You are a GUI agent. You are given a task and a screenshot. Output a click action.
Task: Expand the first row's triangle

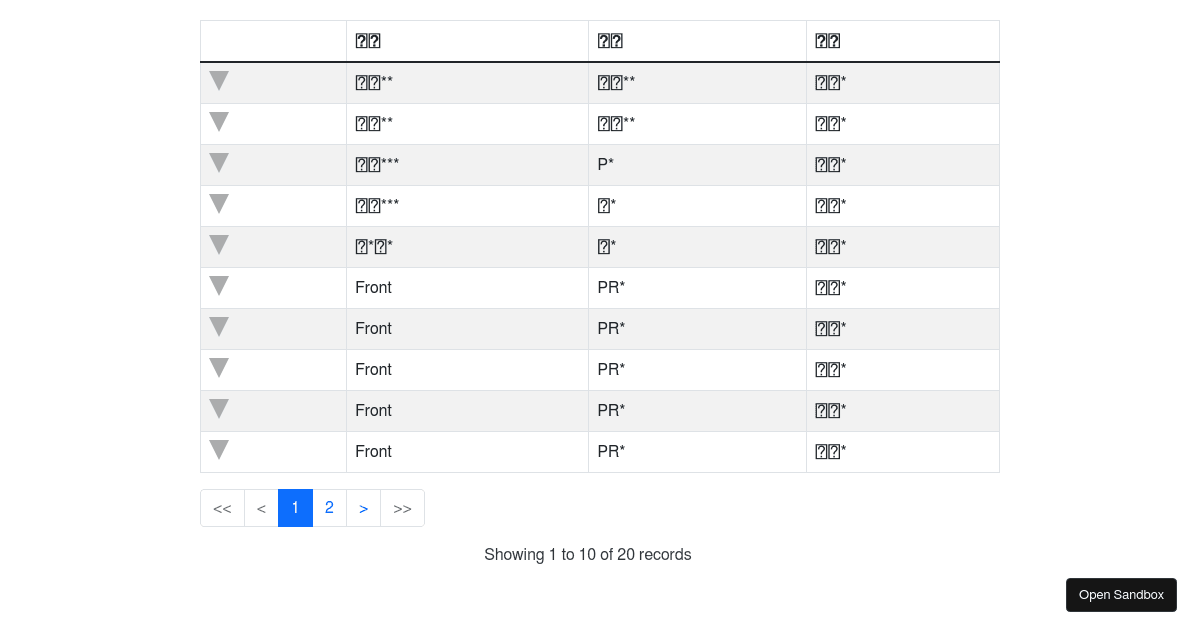(x=219, y=81)
